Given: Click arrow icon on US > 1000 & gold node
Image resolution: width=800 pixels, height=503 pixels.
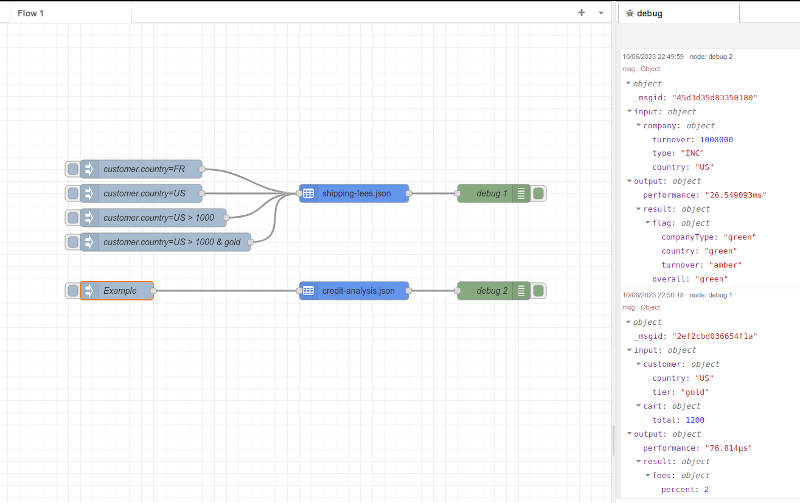Looking at the screenshot, I should pyautogui.click(x=89, y=242).
